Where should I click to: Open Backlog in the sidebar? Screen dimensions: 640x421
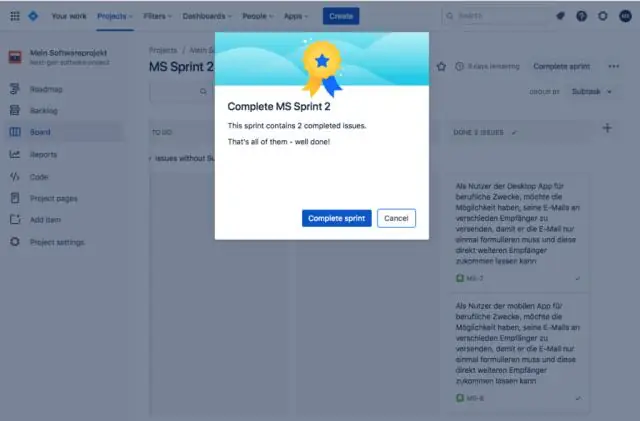click(44, 111)
